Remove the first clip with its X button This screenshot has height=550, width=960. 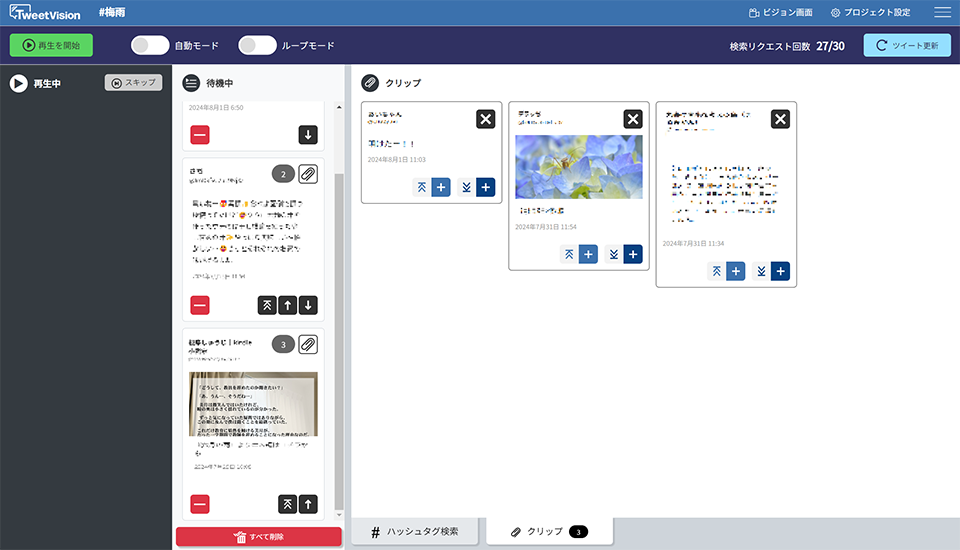click(x=485, y=119)
